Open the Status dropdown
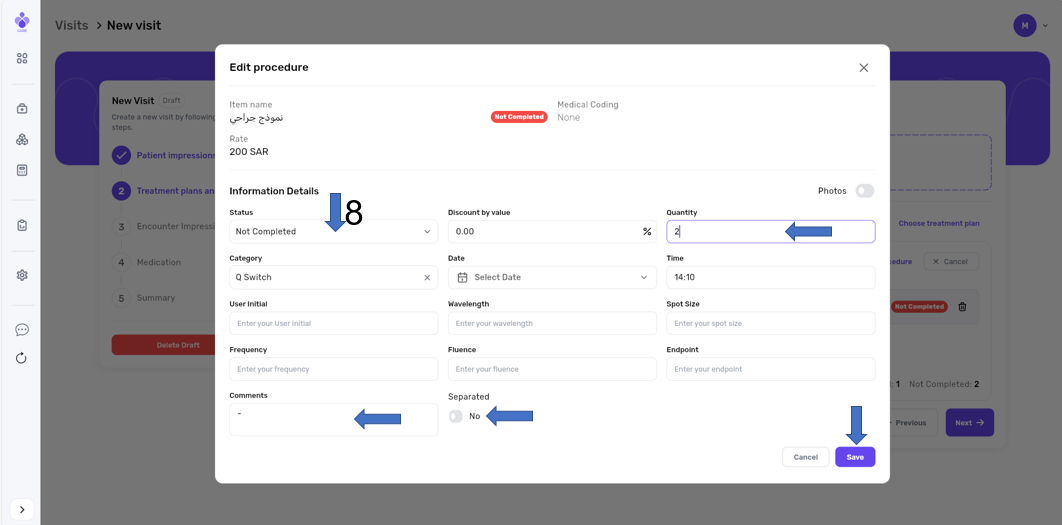This screenshot has height=525, width=1062. click(x=333, y=232)
